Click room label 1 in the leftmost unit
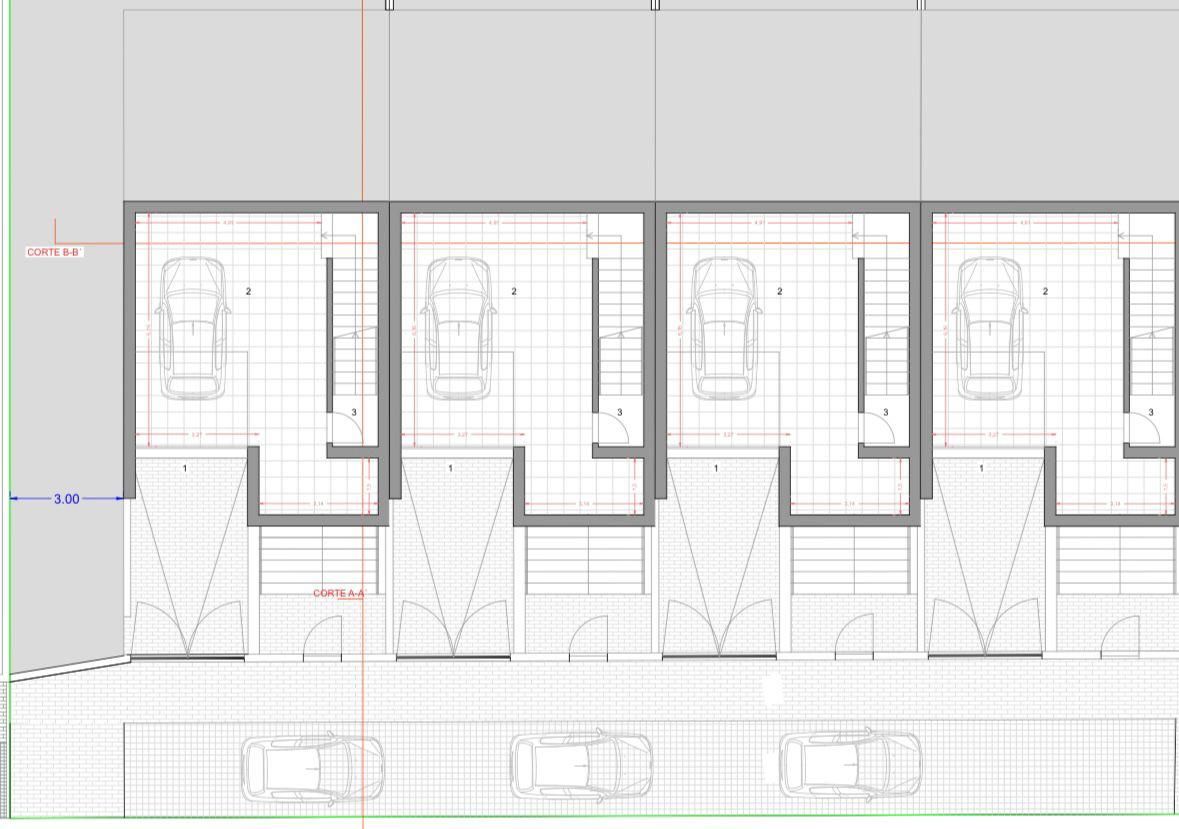 [185, 468]
